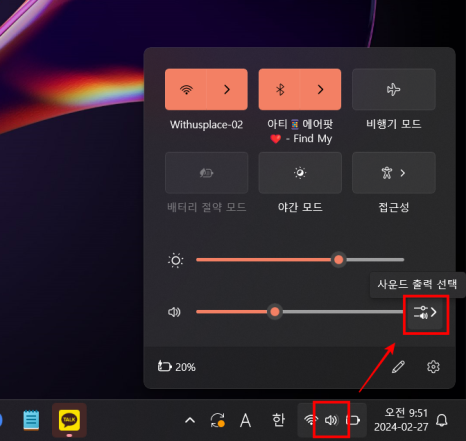Click the Withusplace-02 network label
This screenshot has height=441, width=466.
[x=206, y=125]
